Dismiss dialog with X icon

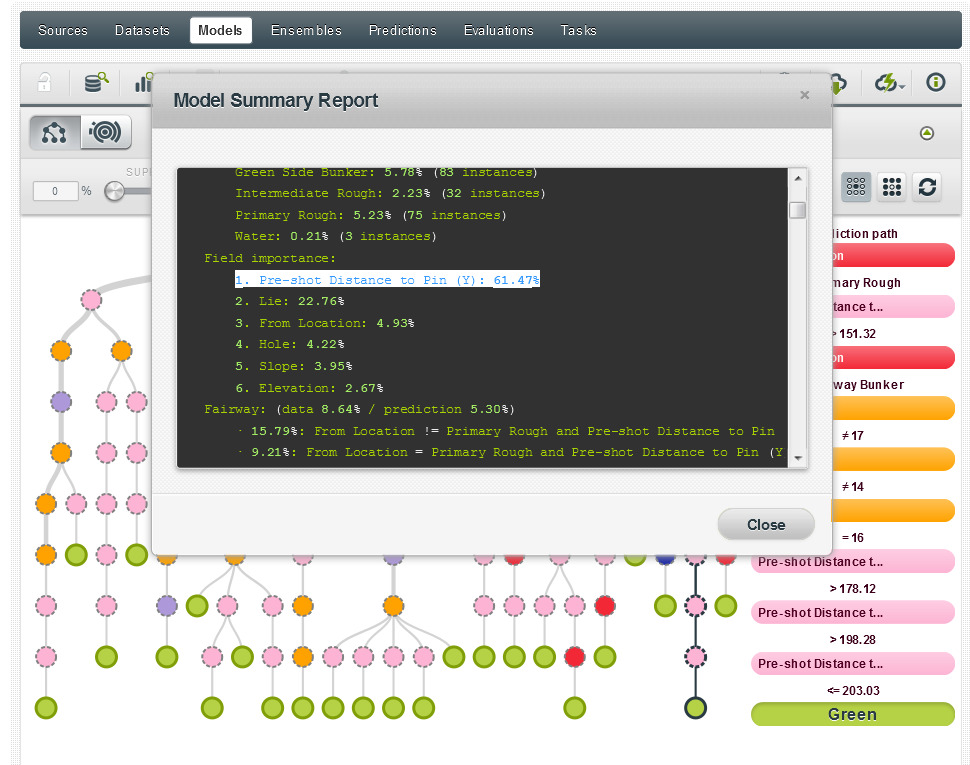[x=804, y=96]
